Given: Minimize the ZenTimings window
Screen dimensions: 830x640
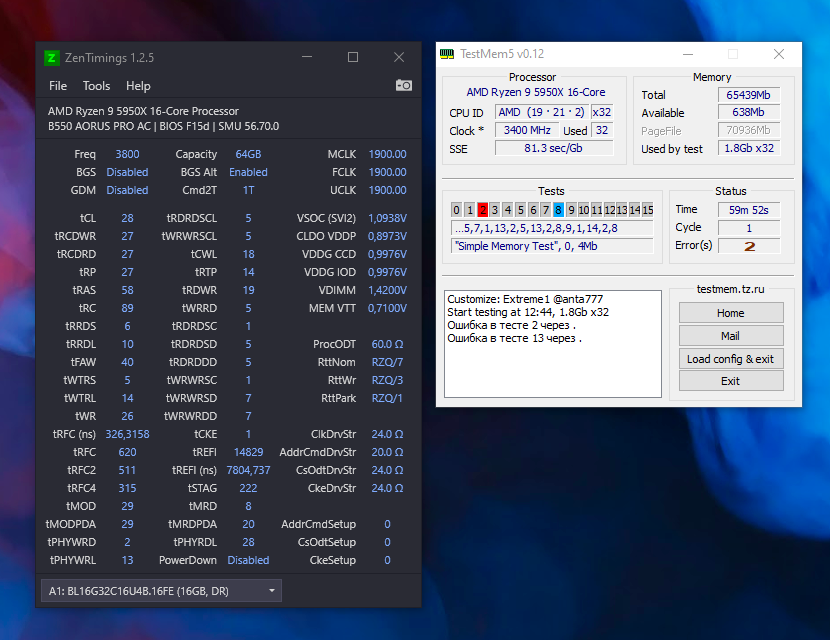Looking at the screenshot, I should pyautogui.click(x=307, y=57).
